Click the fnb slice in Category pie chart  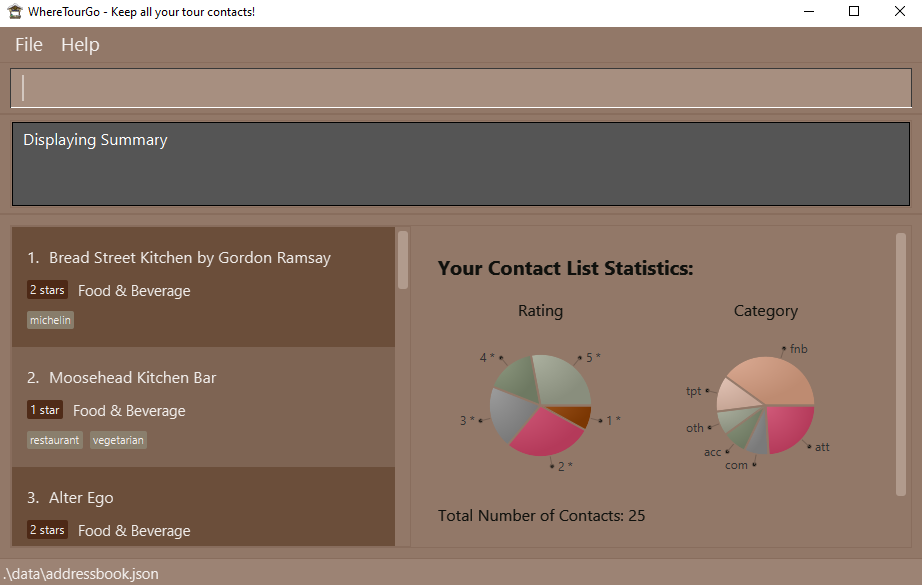[x=775, y=380]
